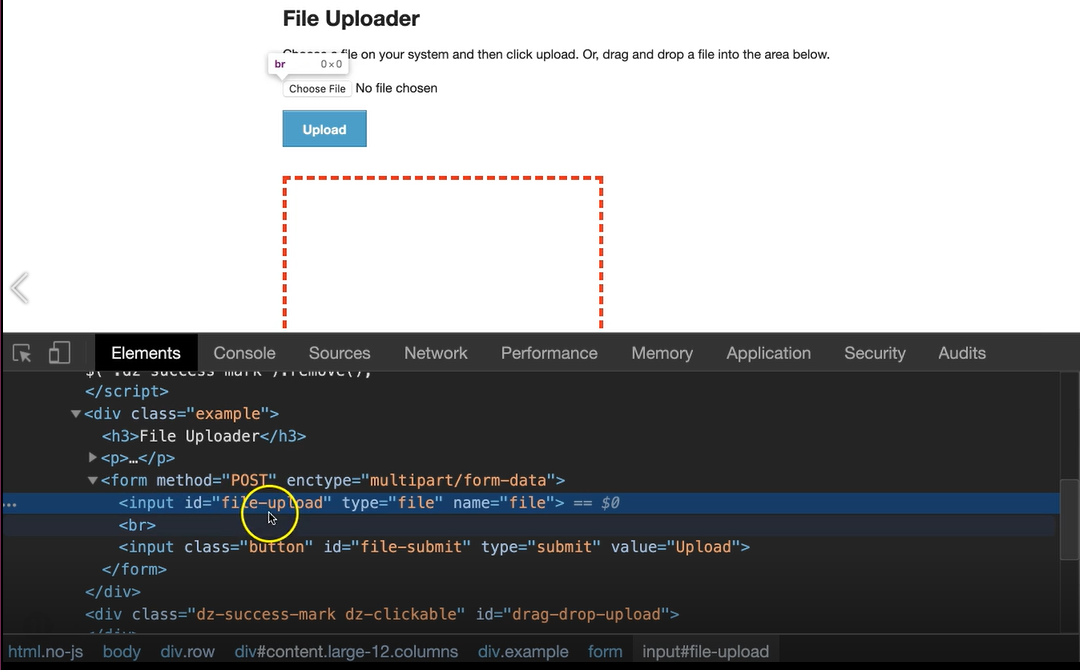Select the closing </form> tag line
The width and height of the screenshot is (1080, 670).
pos(134,569)
